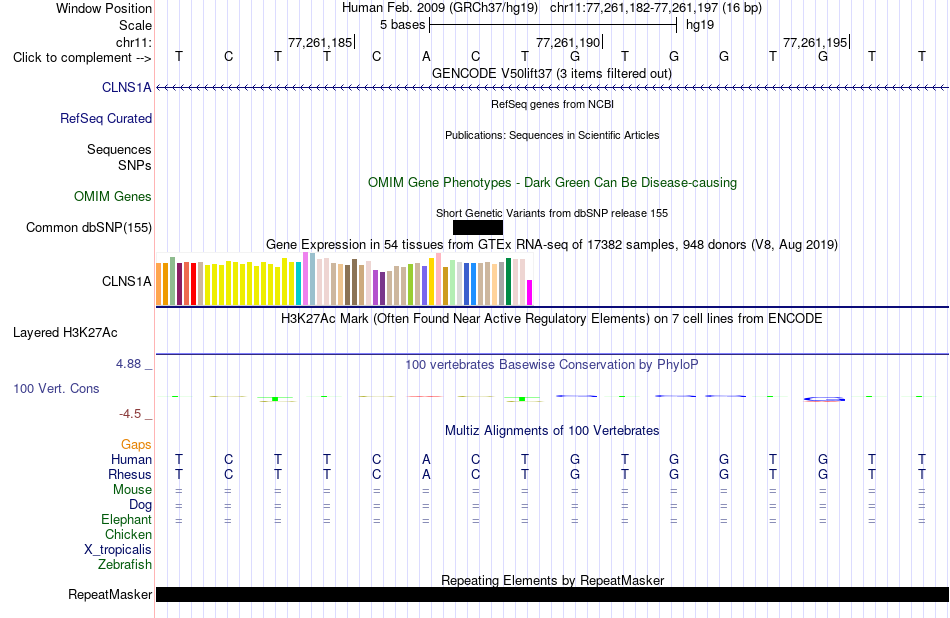Click CLNS1A label beside GTEx expression bars
Viewport: 950px width, 618px height.
126,281
